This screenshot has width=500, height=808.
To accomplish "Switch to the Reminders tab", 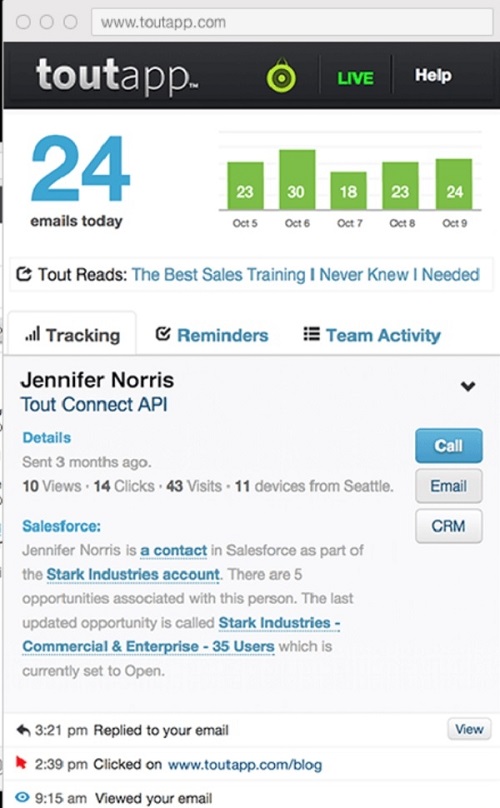I will [212, 335].
